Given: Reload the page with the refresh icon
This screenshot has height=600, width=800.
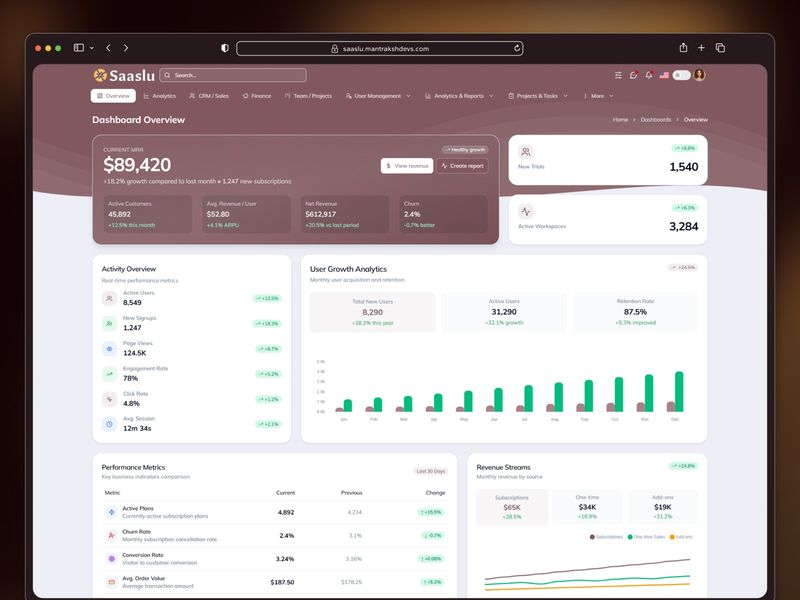Looking at the screenshot, I should tap(517, 48).
